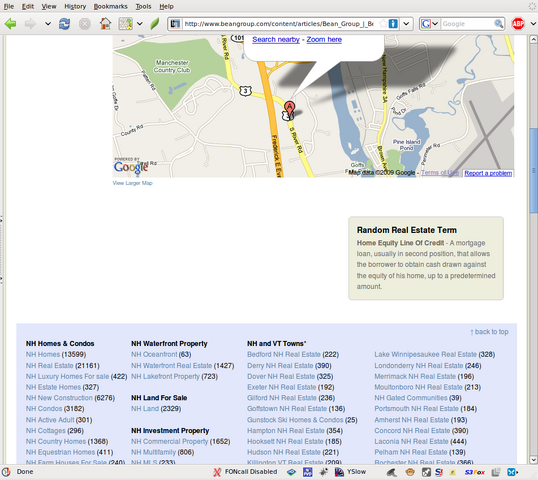Click the Greasemonkey monkey icon

[x=410, y=472]
